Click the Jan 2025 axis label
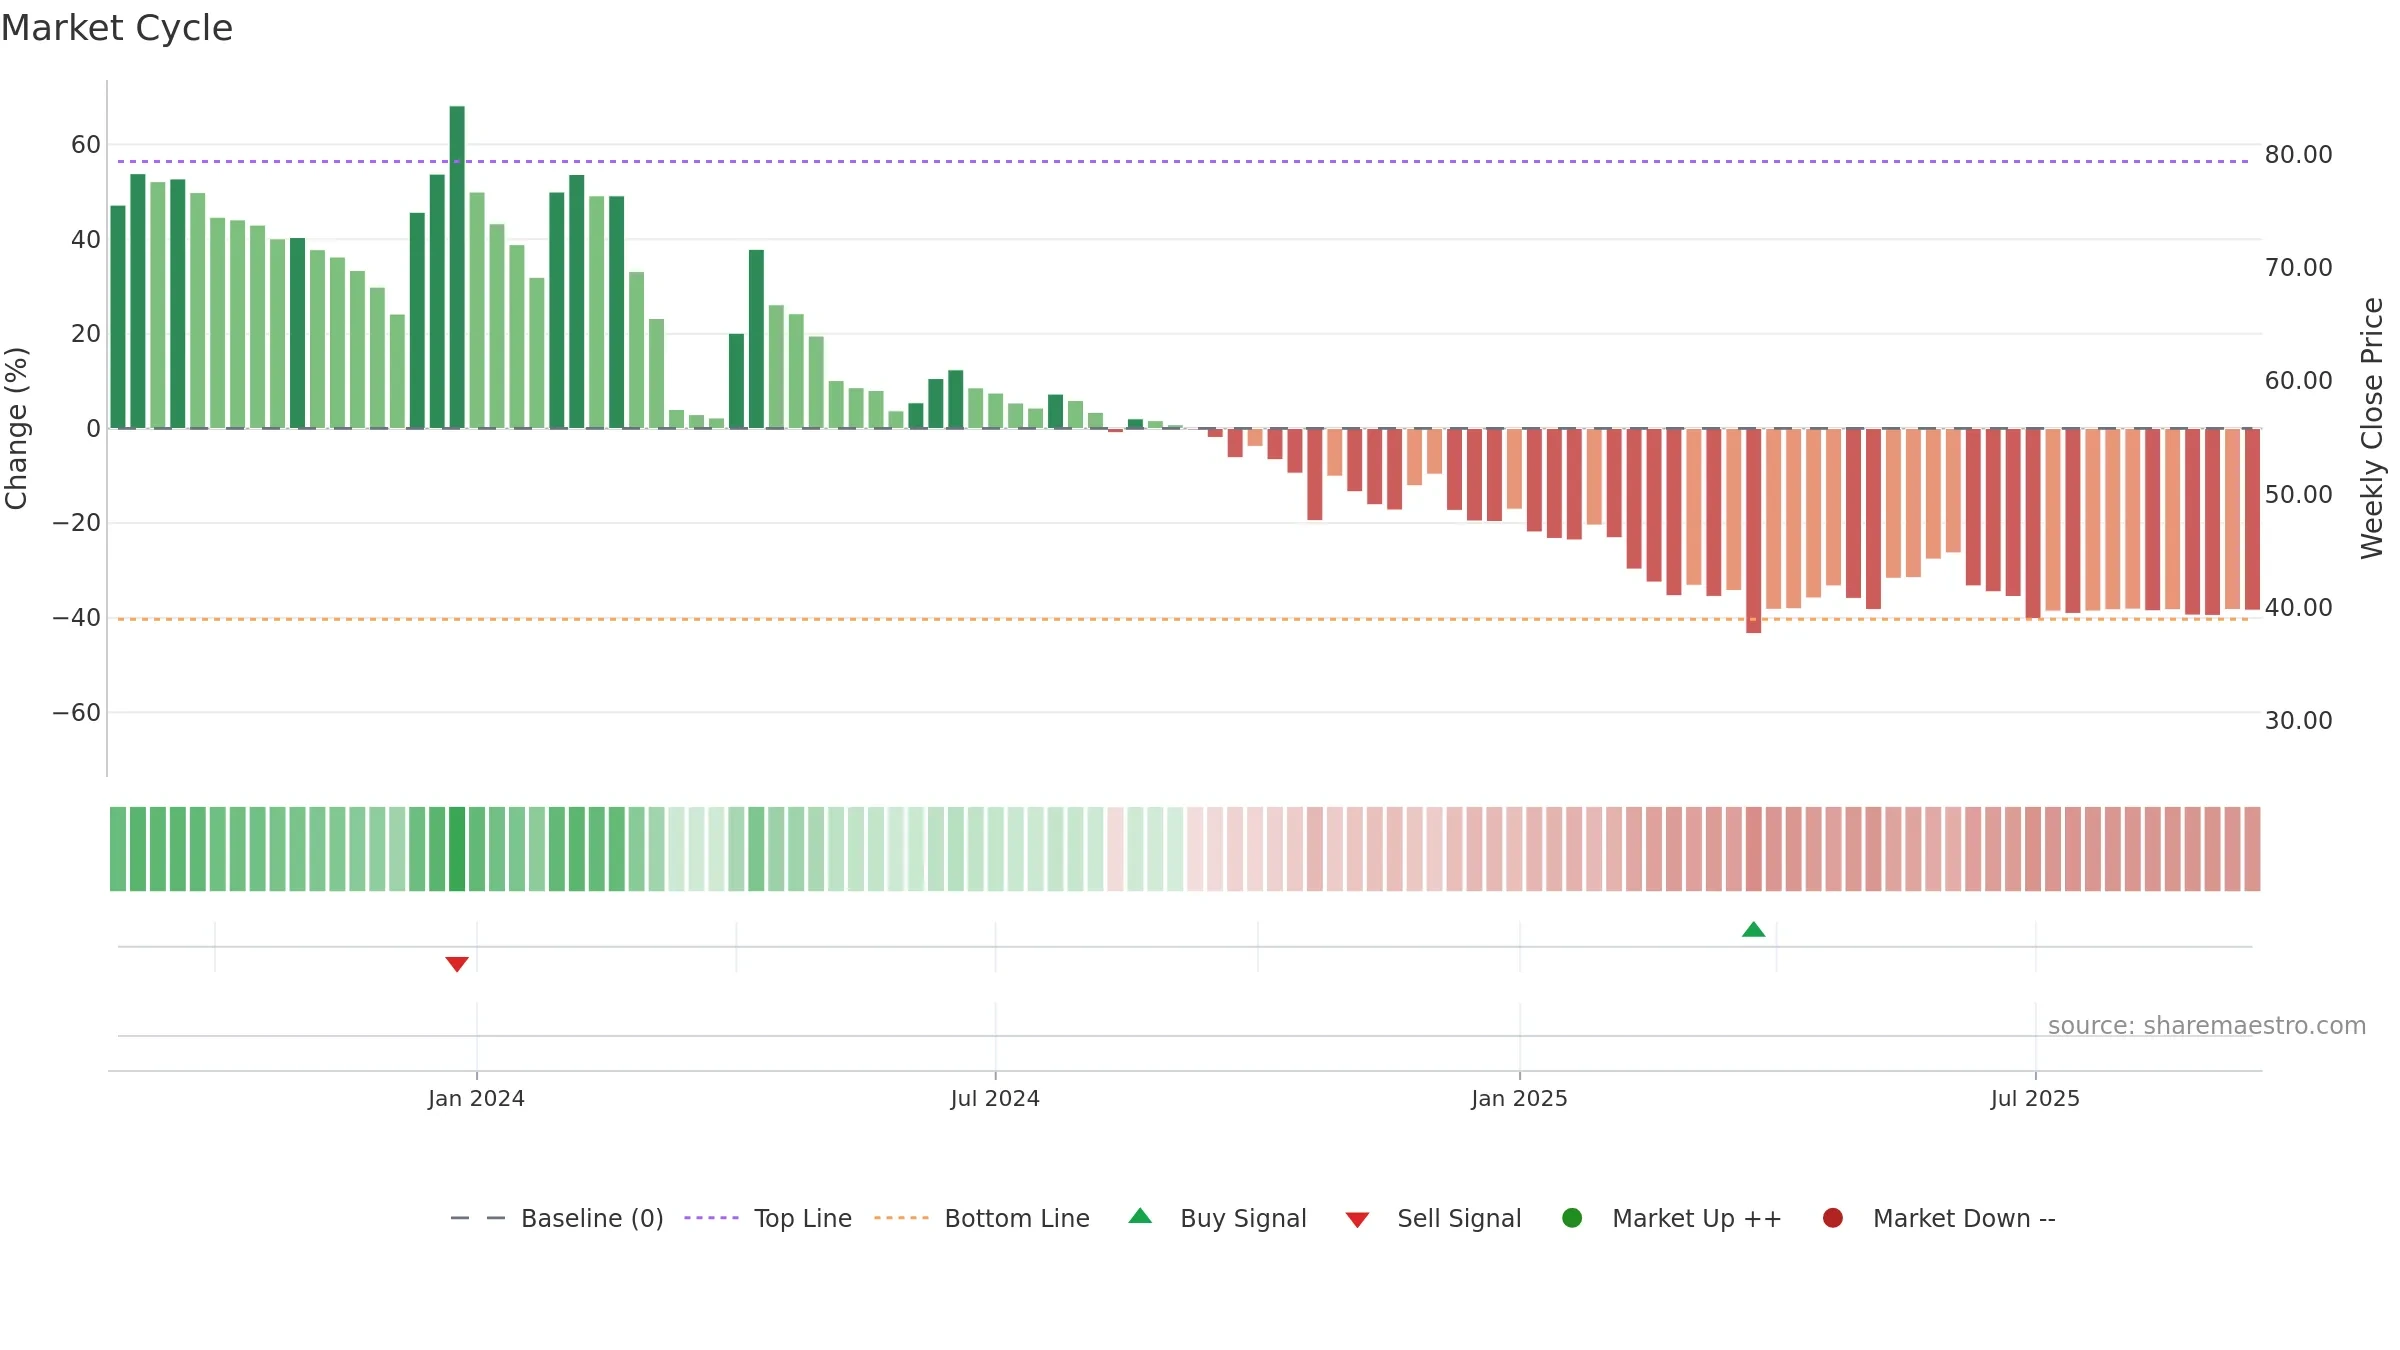This screenshot has width=2400, height=1350. pyautogui.click(x=1519, y=1099)
